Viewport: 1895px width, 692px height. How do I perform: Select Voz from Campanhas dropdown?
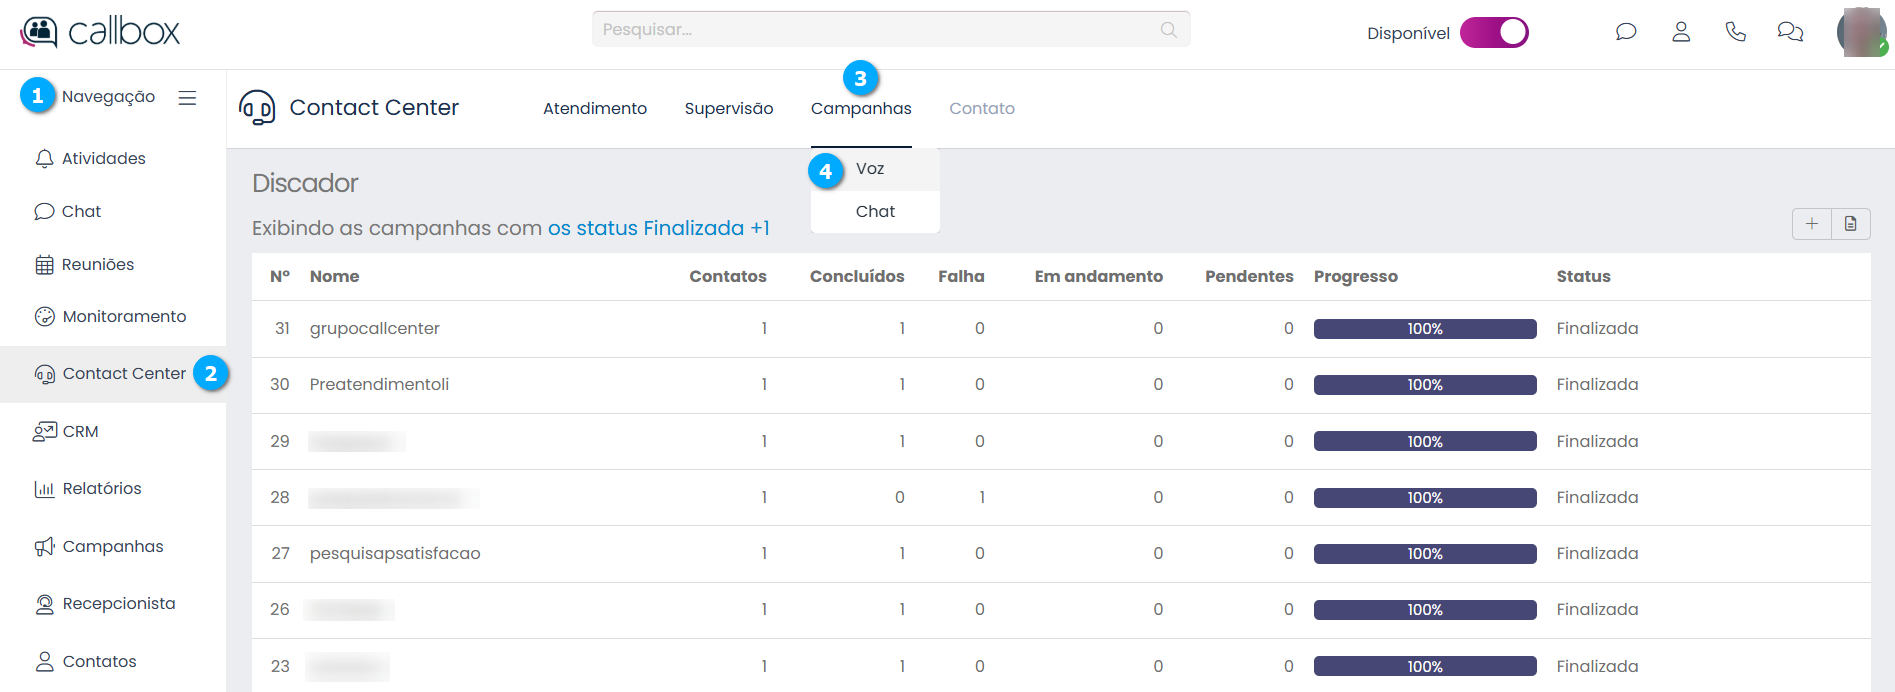pos(870,169)
